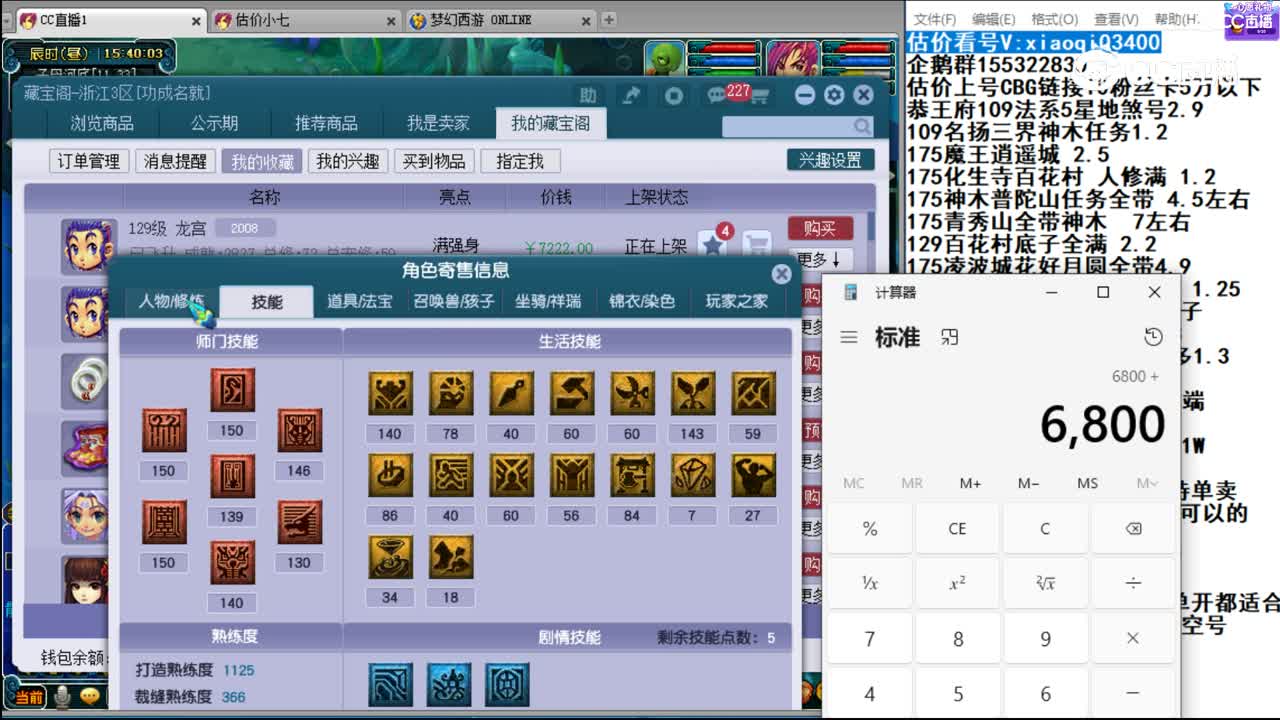The image size is (1280, 720).
Task: Select the tornado life skill icon with level 34
Action: coord(390,557)
